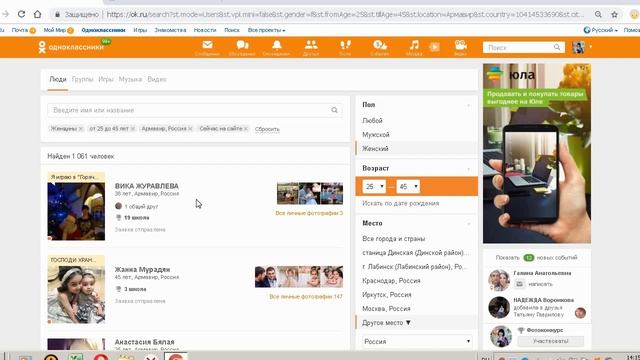This screenshot has width=640, height=360.
Task: Collapse the 'Возраст' filter section
Action: pyautogui.click(x=468, y=169)
